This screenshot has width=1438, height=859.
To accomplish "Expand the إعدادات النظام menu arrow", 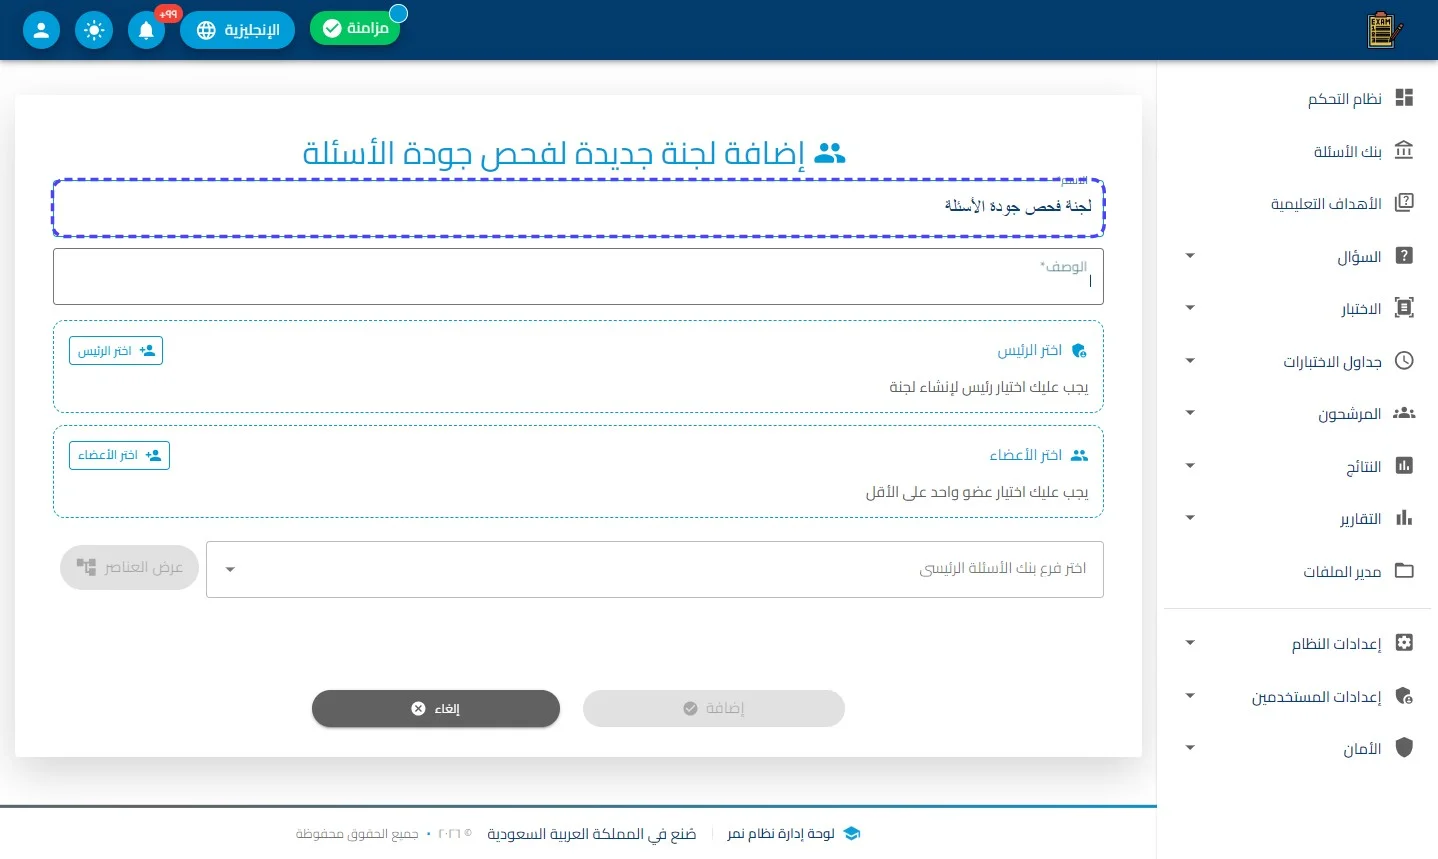I will point(1190,643).
